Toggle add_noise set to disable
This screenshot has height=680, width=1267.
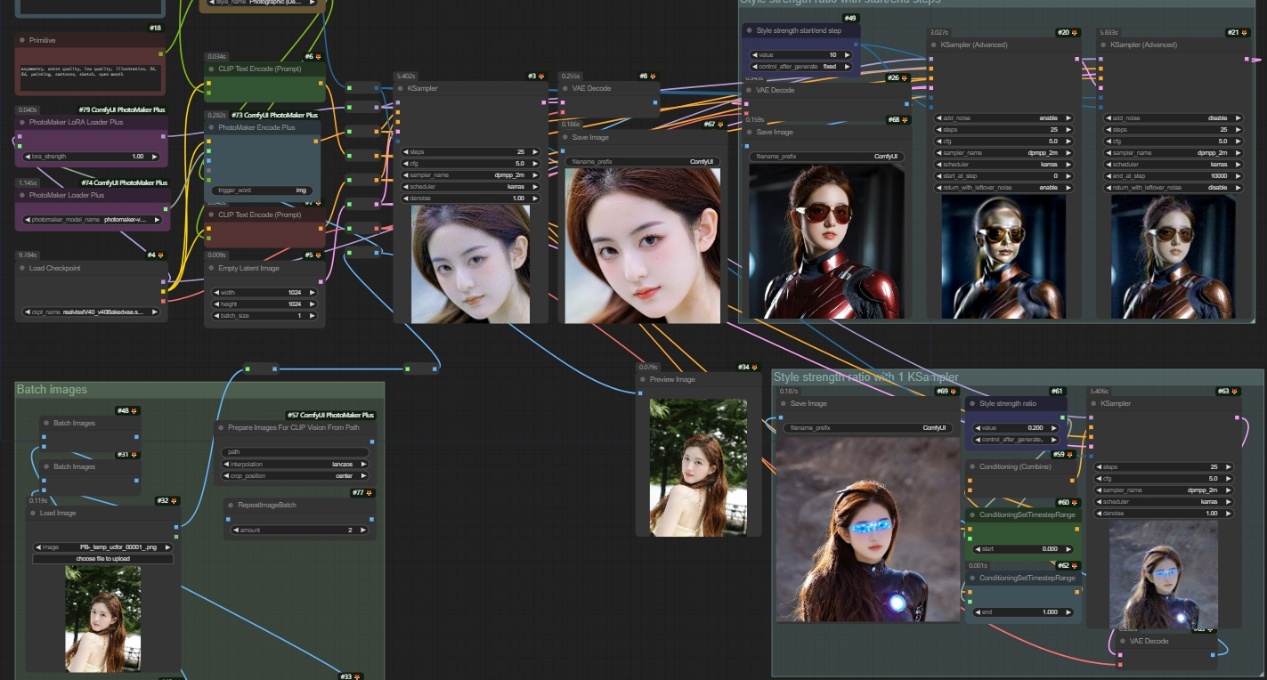(1173, 118)
